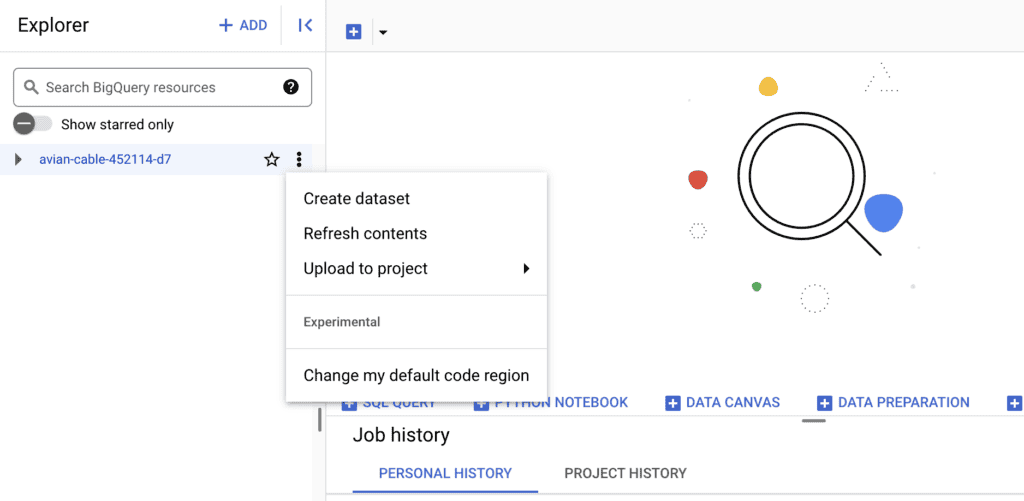The height and width of the screenshot is (501, 1024).
Task: Select the avian-cable-452114-d7 project name
Action: click(105, 159)
